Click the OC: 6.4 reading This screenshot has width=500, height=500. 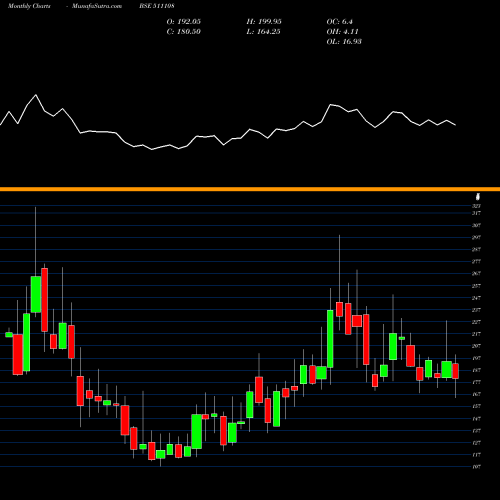click(x=339, y=22)
